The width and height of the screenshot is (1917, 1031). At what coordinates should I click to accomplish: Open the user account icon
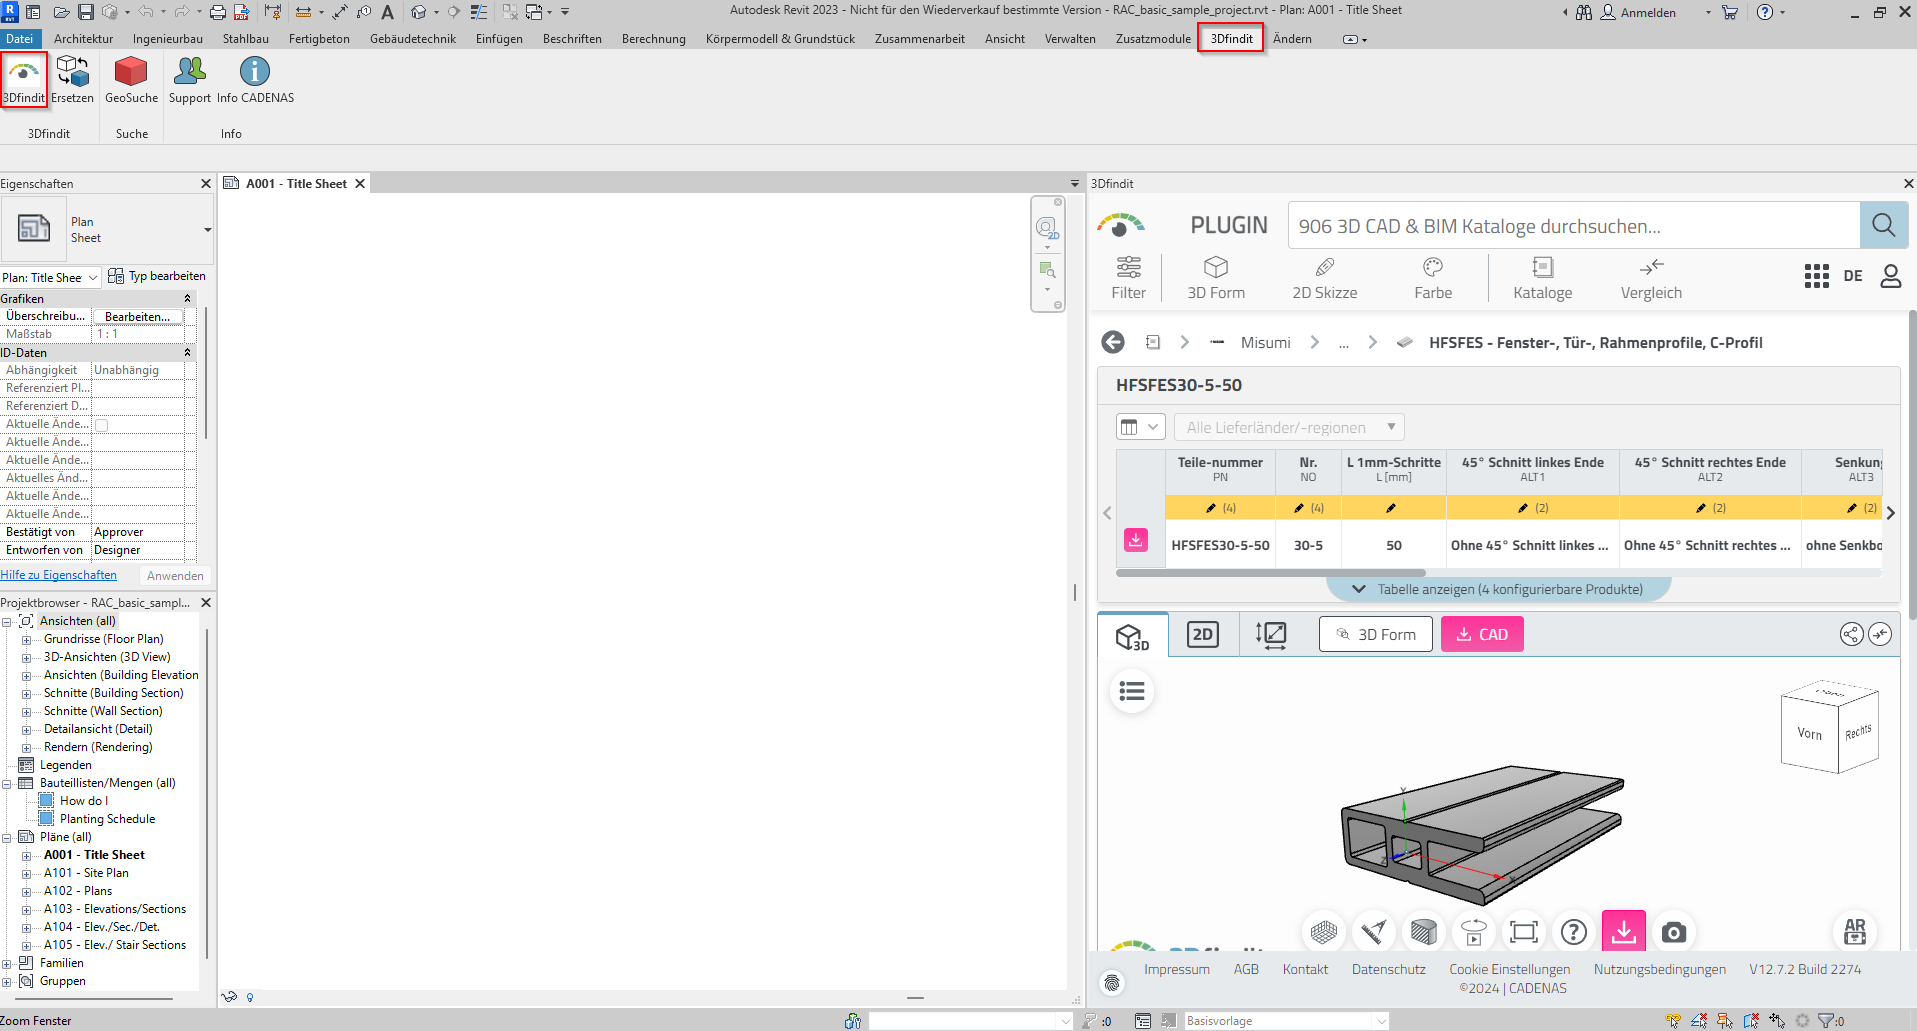point(1890,276)
